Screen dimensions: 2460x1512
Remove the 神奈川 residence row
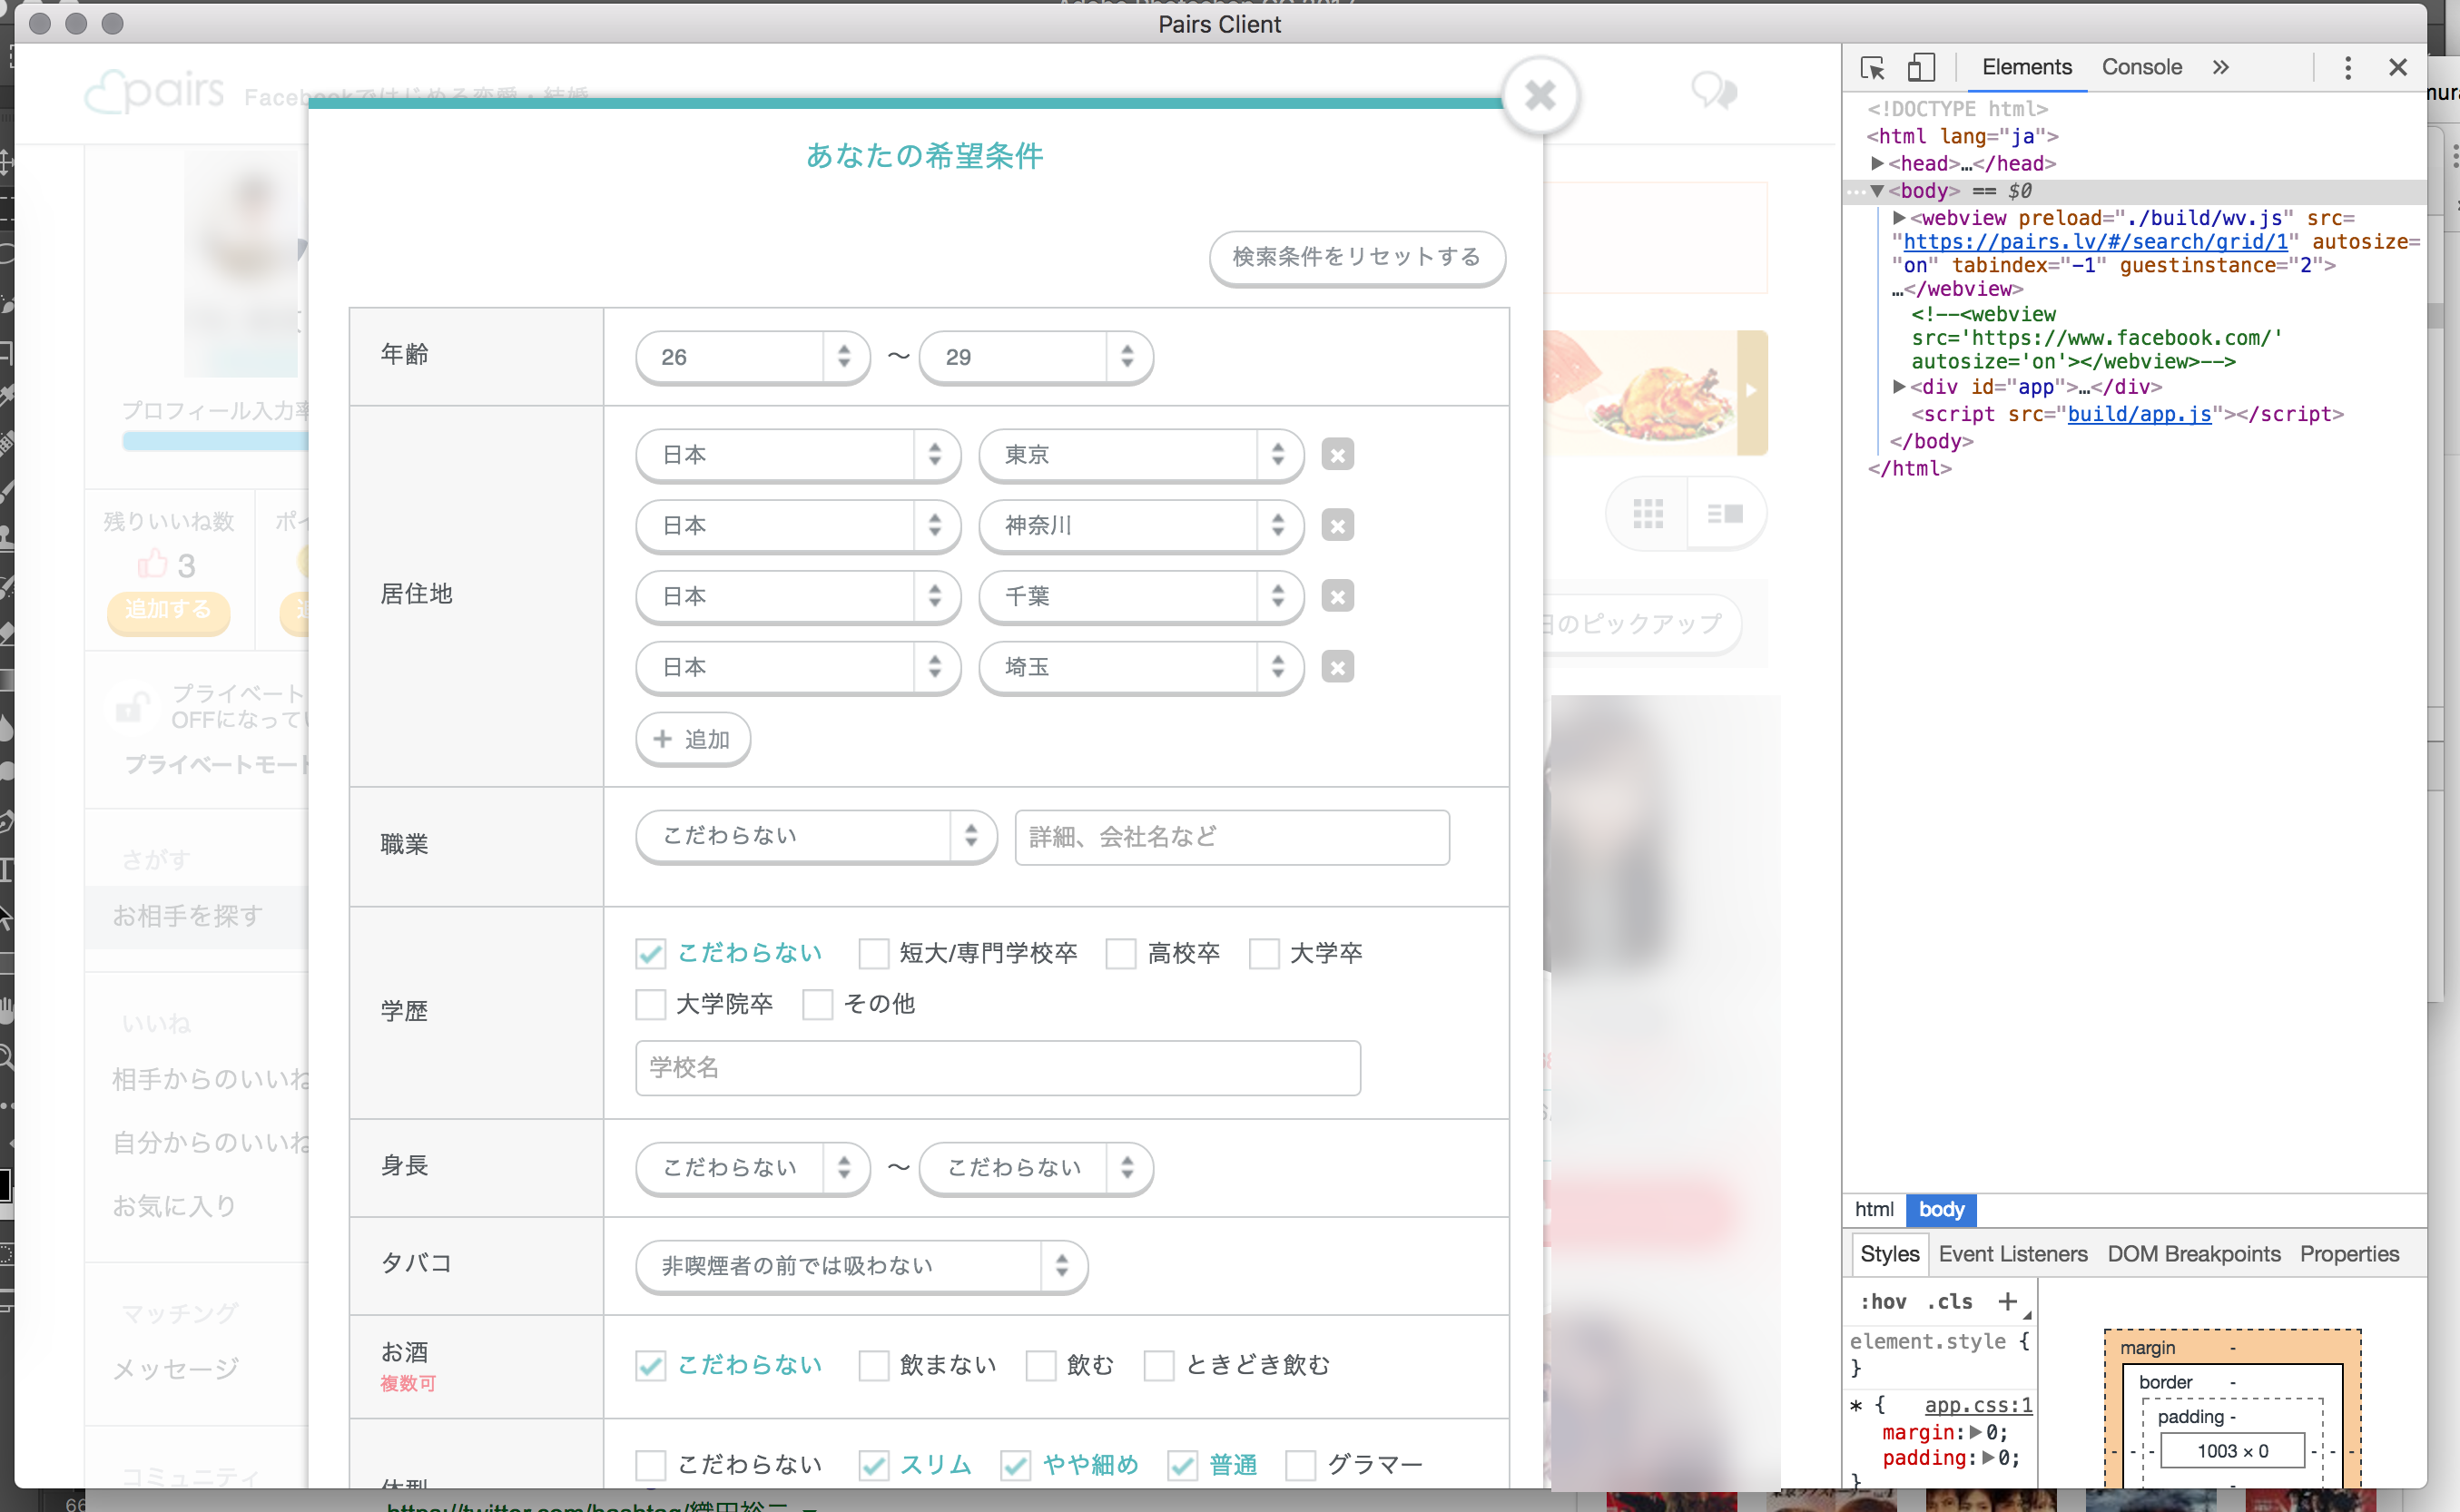coord(1337,525)
